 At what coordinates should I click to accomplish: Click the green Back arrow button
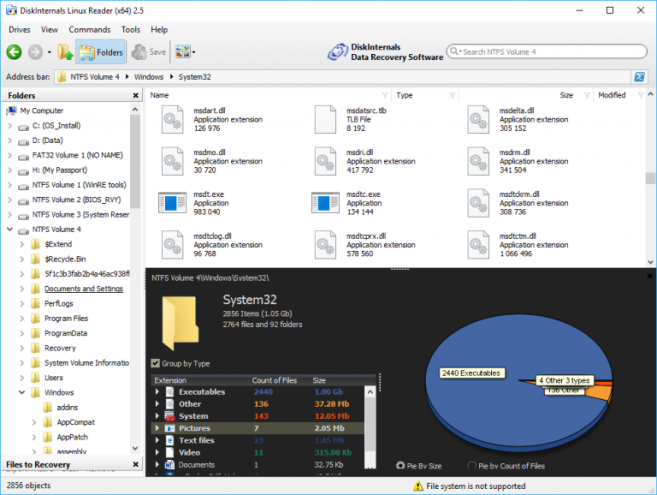tap(14, 52)
